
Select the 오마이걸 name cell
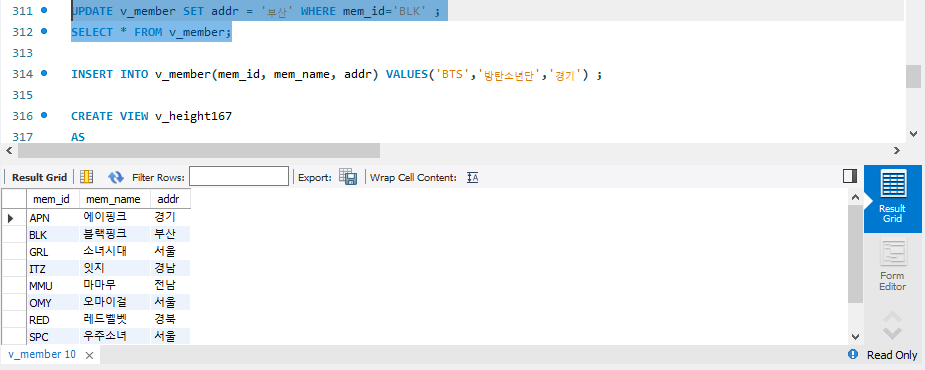click(x=114, y=303)
